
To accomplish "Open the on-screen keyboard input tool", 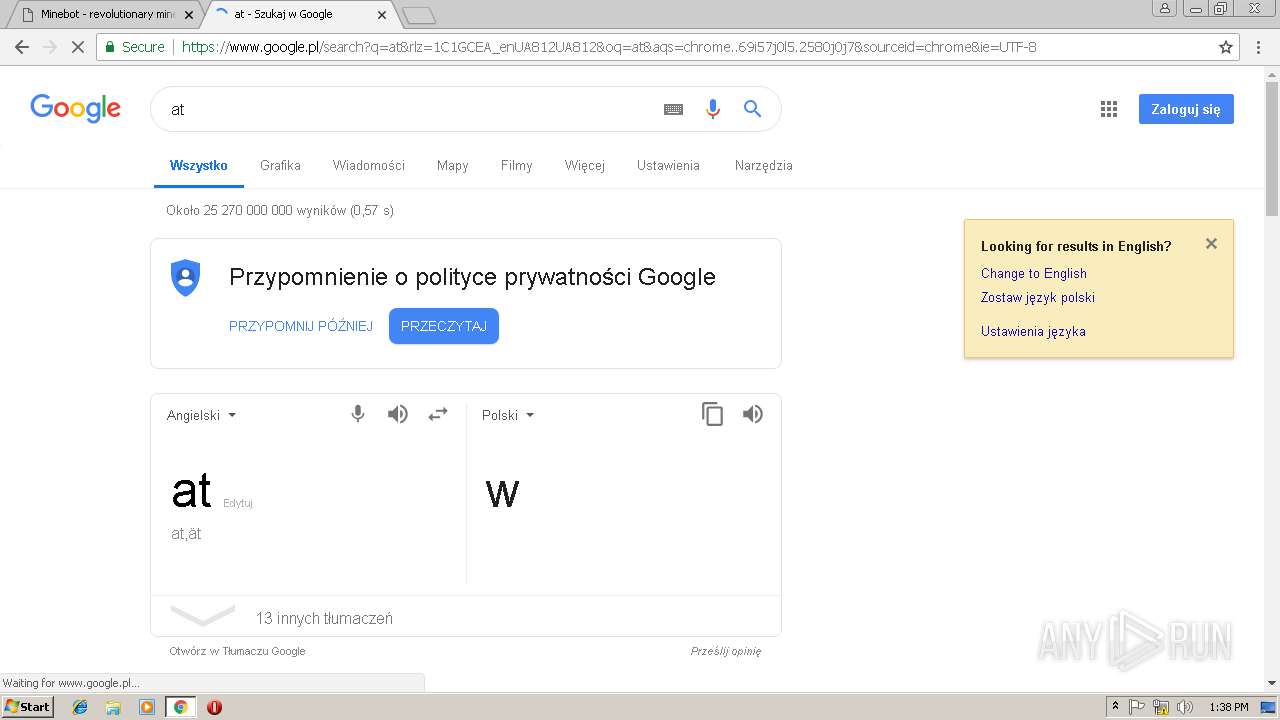I will [x=673, y=110].
